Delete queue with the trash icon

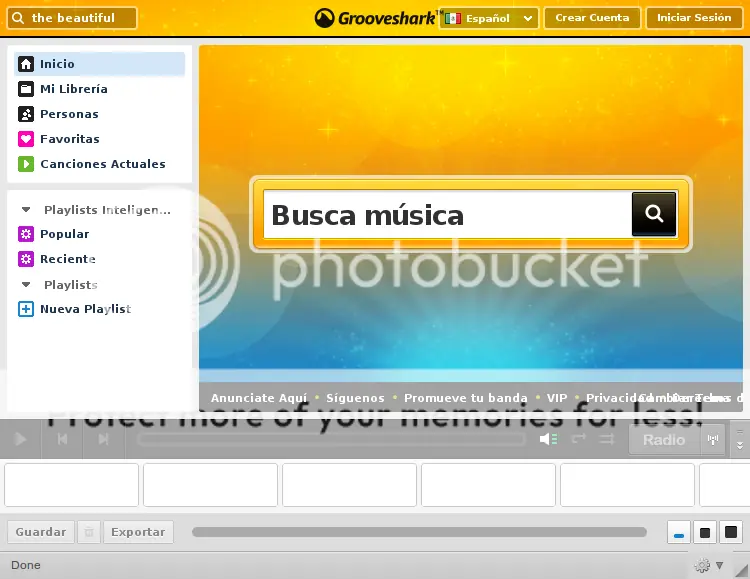coord(89,532)
